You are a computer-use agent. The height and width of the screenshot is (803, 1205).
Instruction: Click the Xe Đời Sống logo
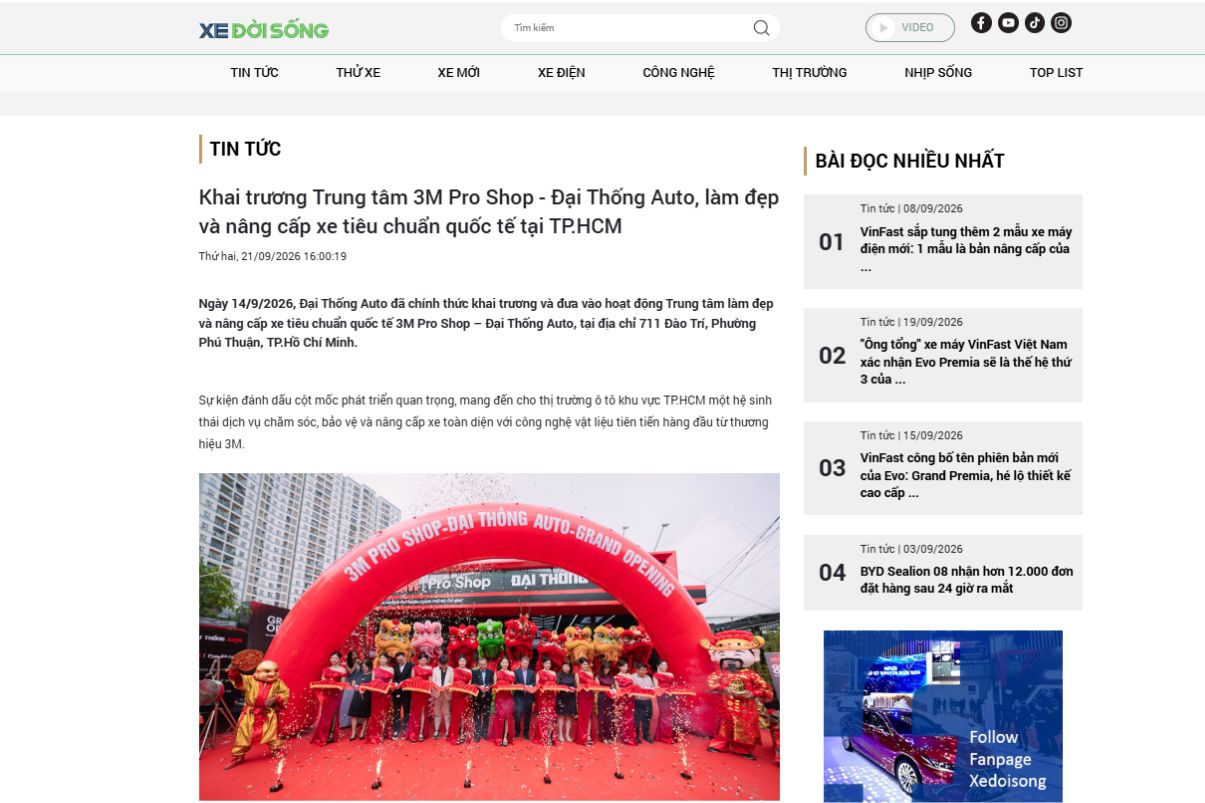(264, 30)
